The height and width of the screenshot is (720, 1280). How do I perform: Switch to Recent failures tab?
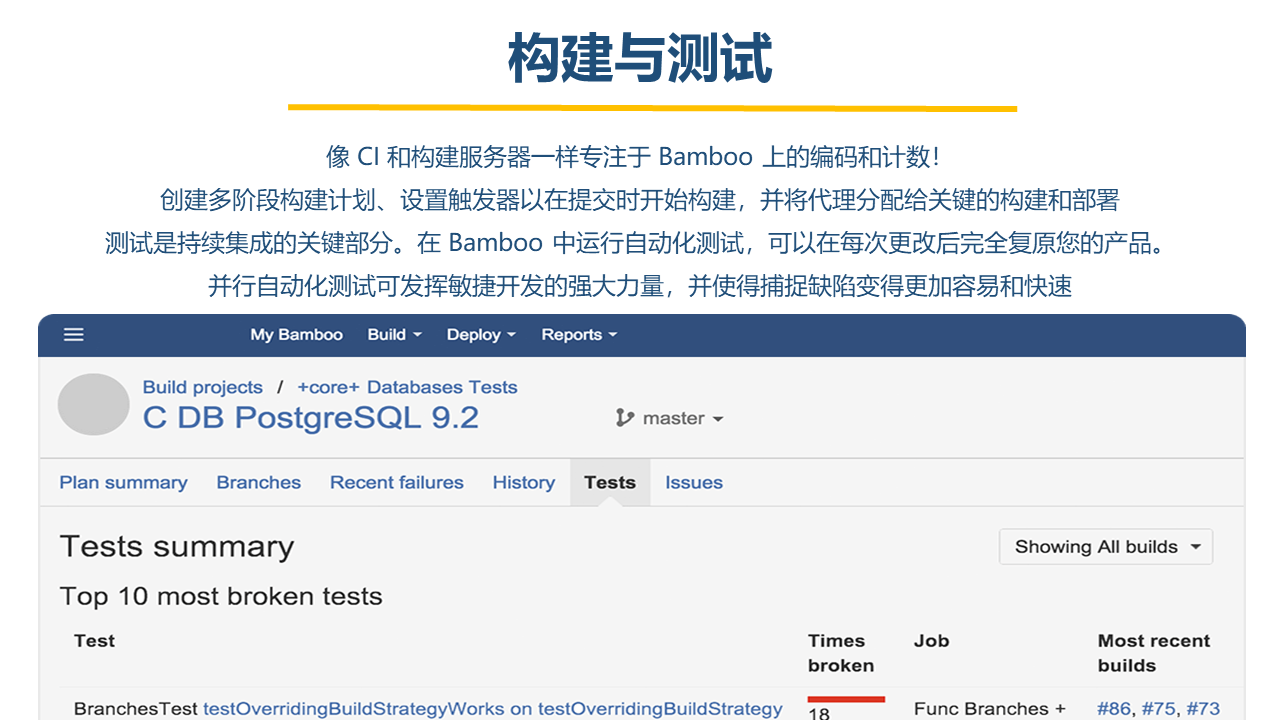(397, 482)
